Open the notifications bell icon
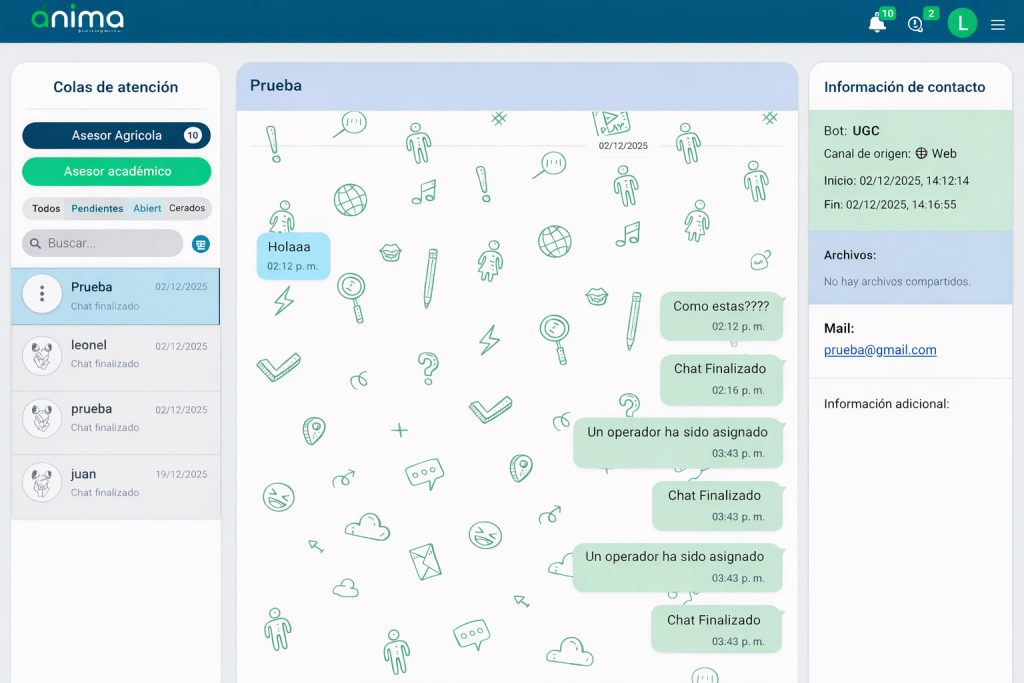 coord(877,23)
